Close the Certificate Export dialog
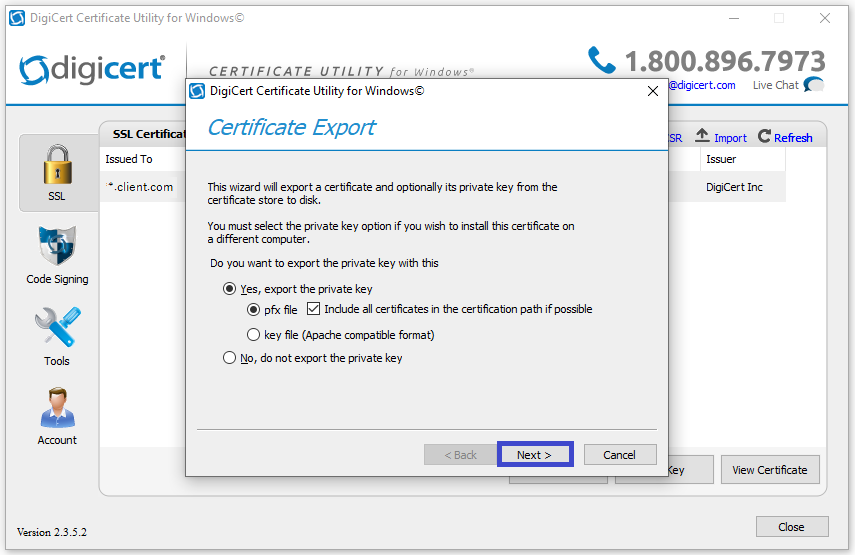The image size is (855, 555). click(x=653, y=91)
